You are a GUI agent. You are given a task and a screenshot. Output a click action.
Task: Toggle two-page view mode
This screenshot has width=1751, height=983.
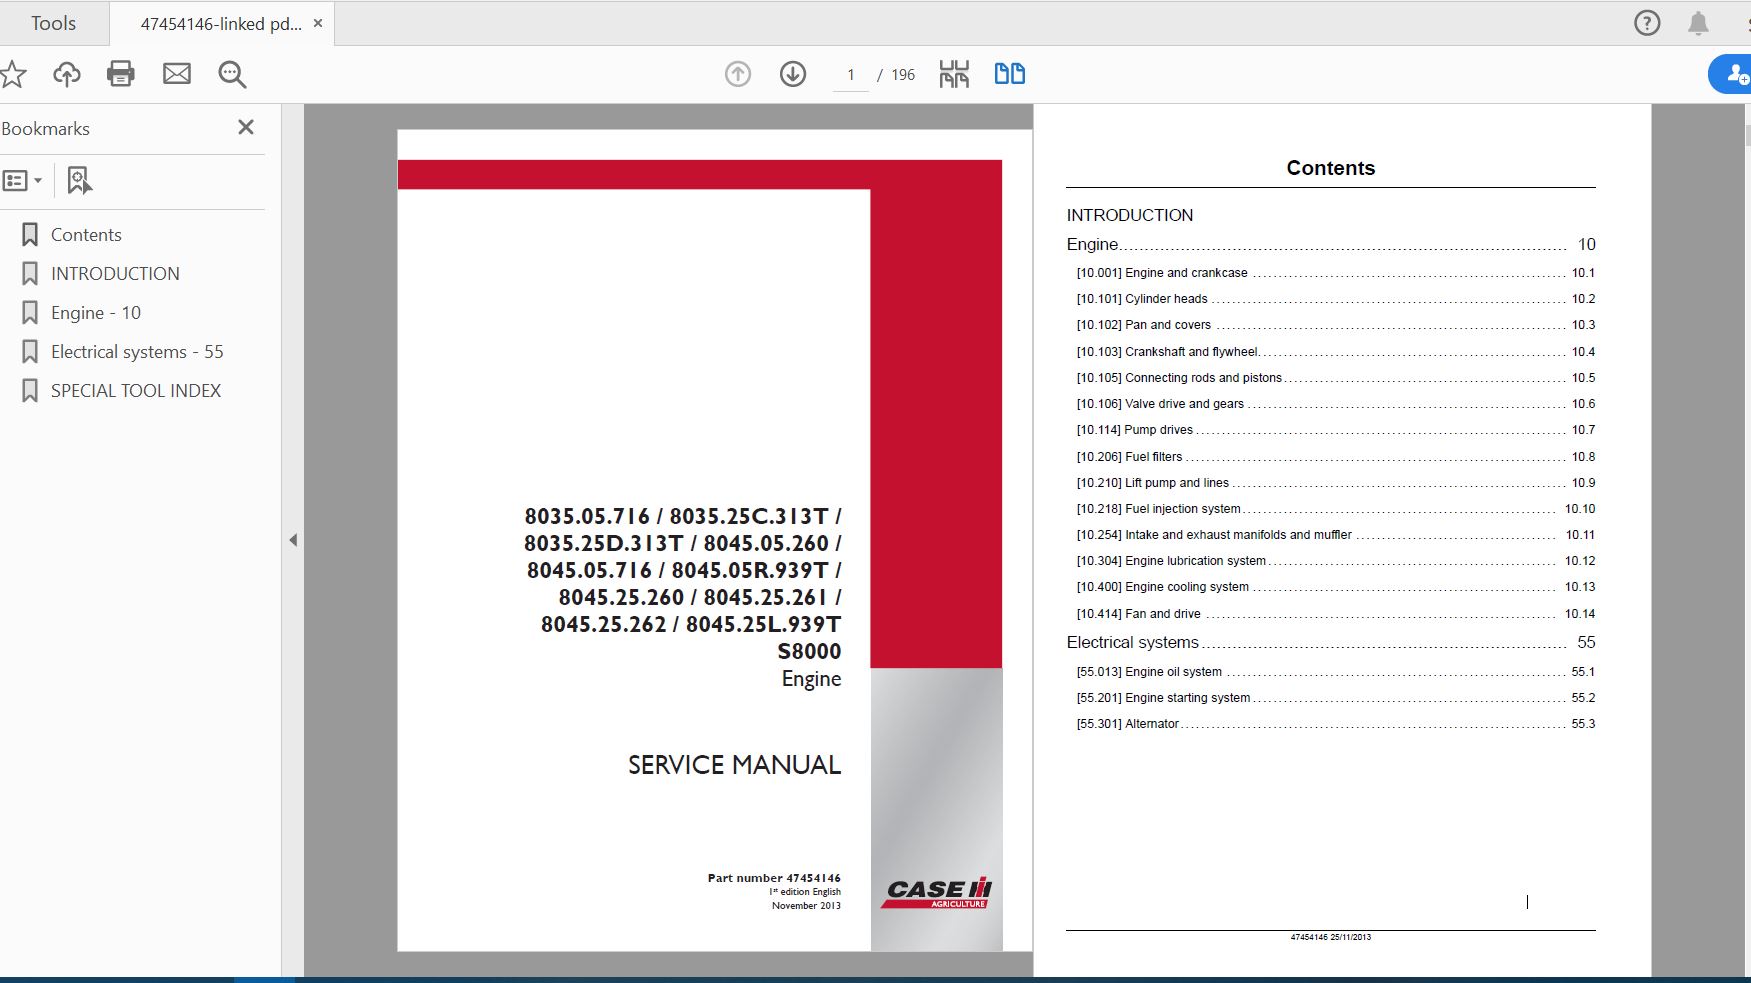[x=1010, y=74]
